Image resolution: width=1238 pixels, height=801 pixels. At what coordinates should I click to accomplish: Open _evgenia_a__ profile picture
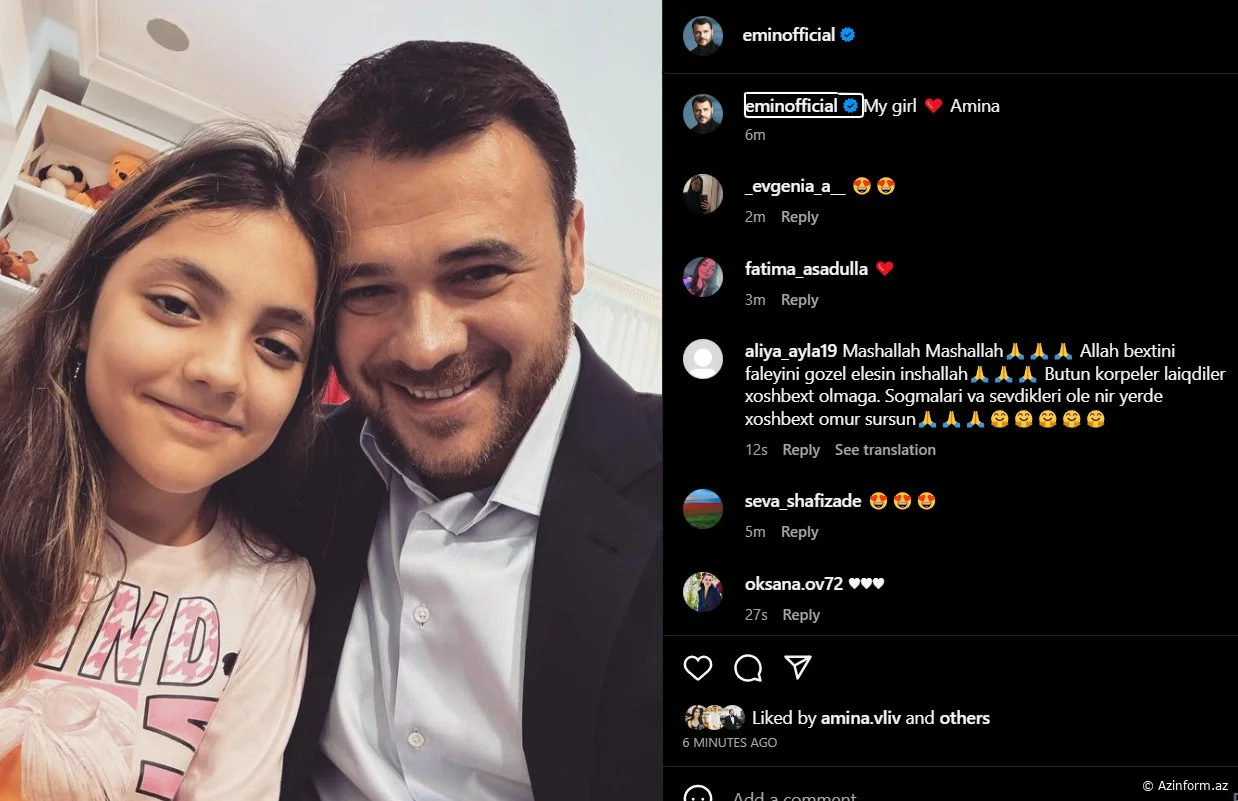point(702,194)
